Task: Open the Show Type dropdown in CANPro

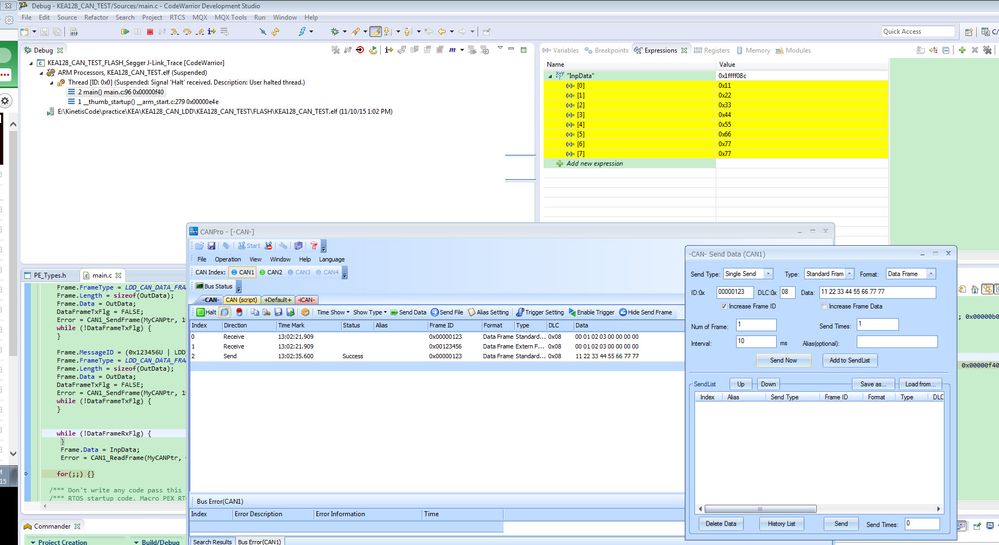Action: click(x=370, y=312)
